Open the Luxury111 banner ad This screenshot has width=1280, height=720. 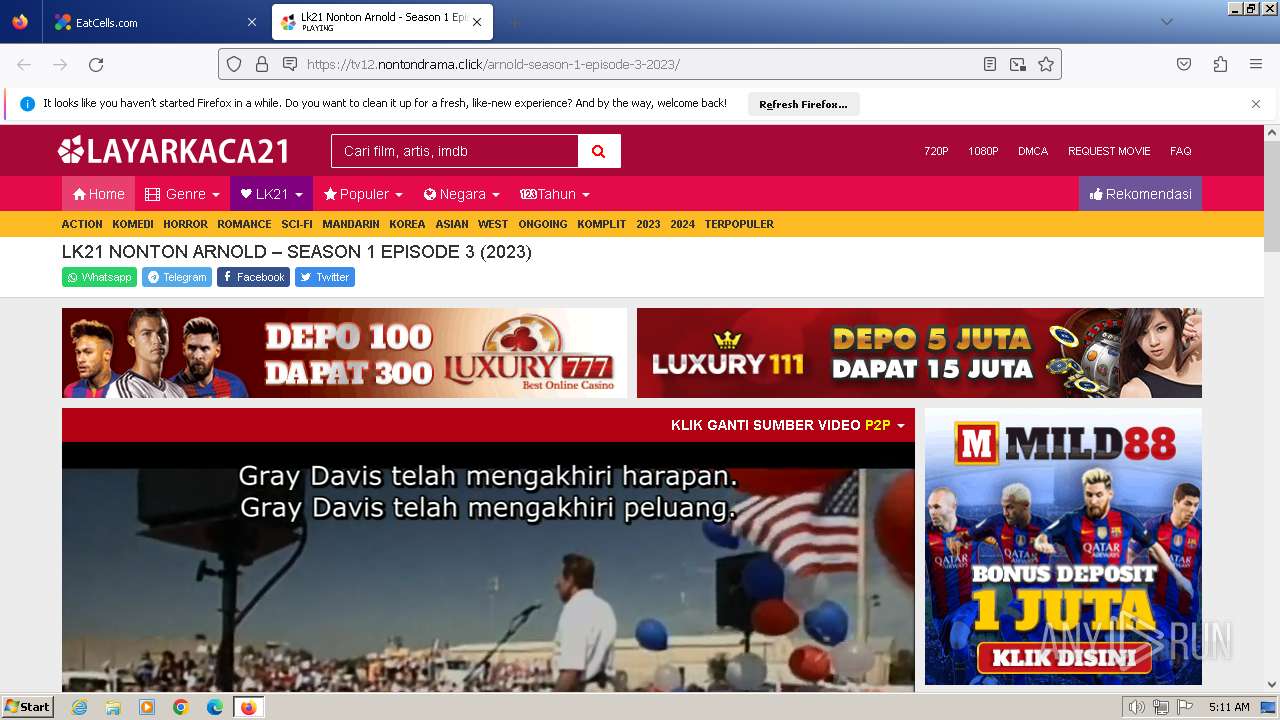click(x=919, y=353)
